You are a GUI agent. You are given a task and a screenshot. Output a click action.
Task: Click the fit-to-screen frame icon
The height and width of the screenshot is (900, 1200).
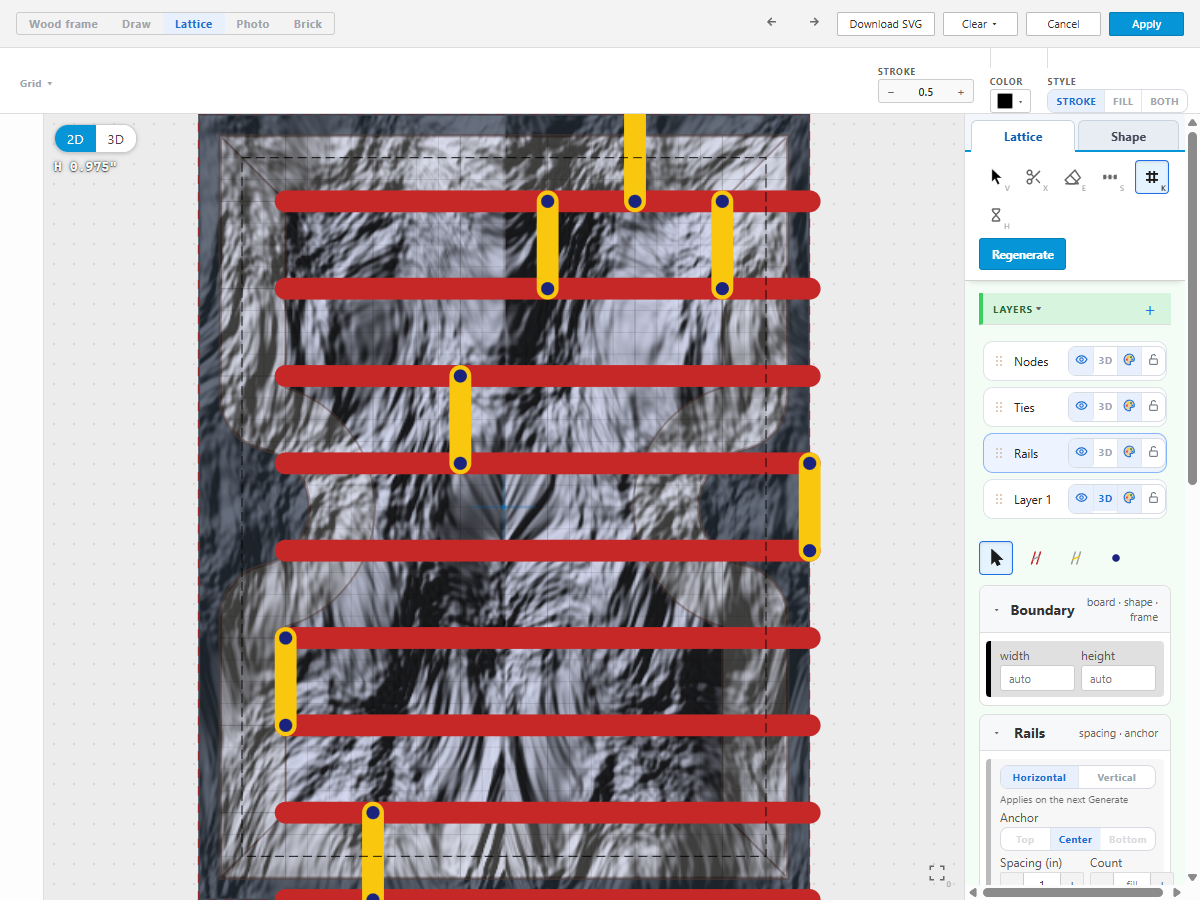pyautogui.click(x=937, y=873)
